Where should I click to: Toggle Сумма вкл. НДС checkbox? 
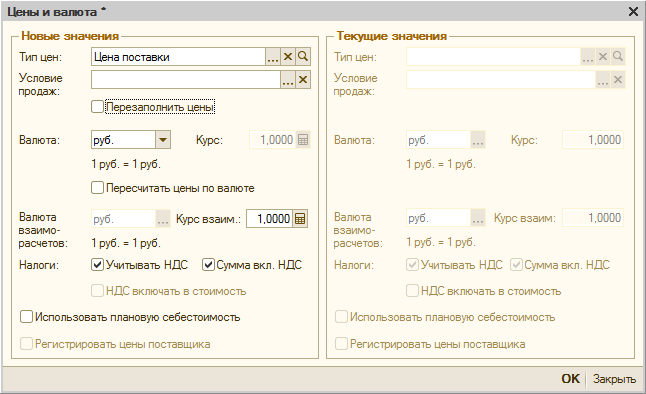click(x=208, y=265)
